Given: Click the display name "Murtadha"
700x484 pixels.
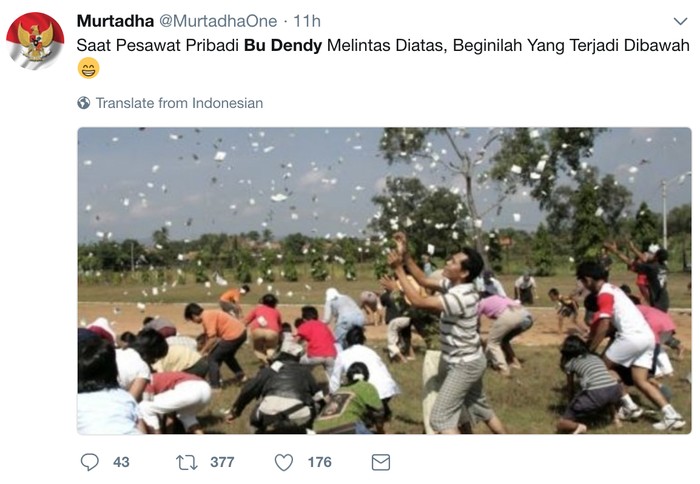Looking at the screenshot, I should pyautogui.click(x=115, y=21).
